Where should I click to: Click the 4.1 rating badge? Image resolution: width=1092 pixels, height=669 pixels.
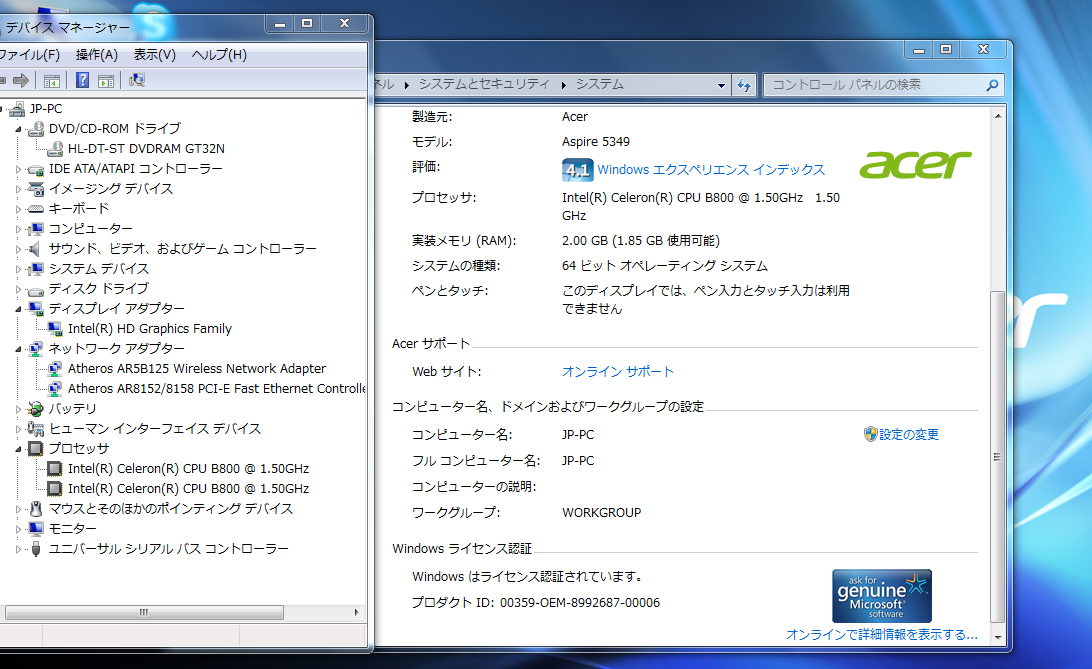pyautogui.click(x=577, y=170)
